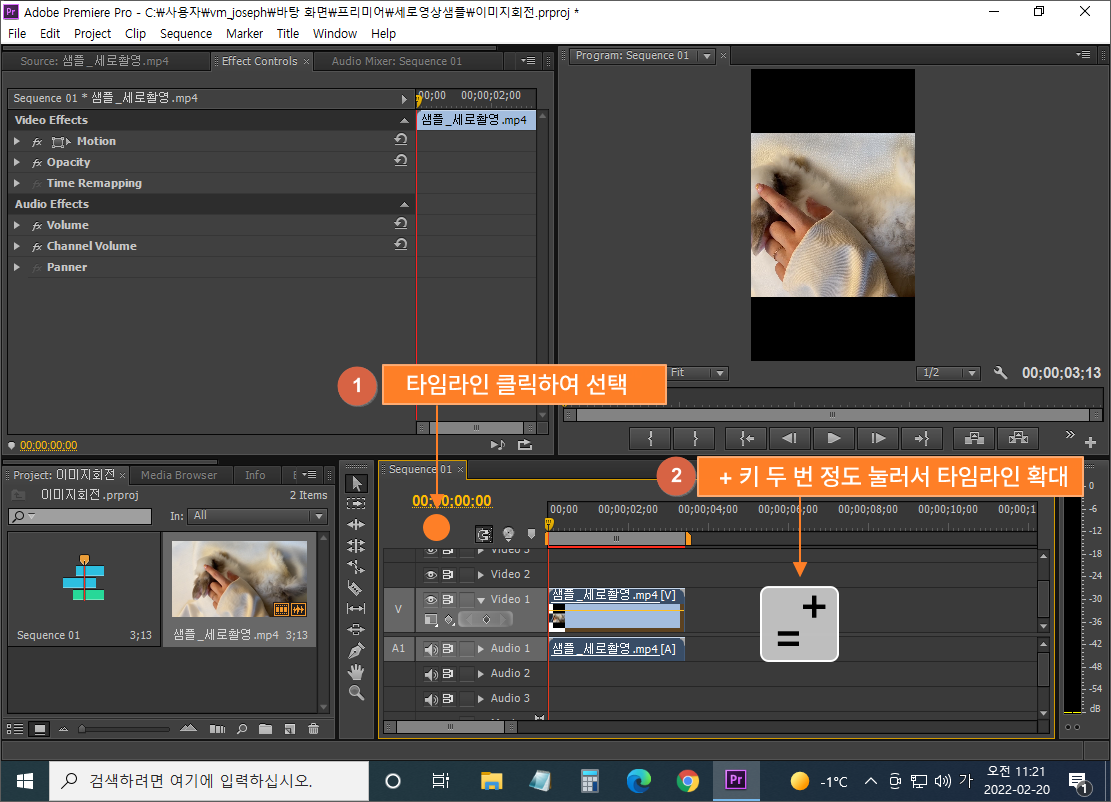Open the Clip menu

click(135, 33)
